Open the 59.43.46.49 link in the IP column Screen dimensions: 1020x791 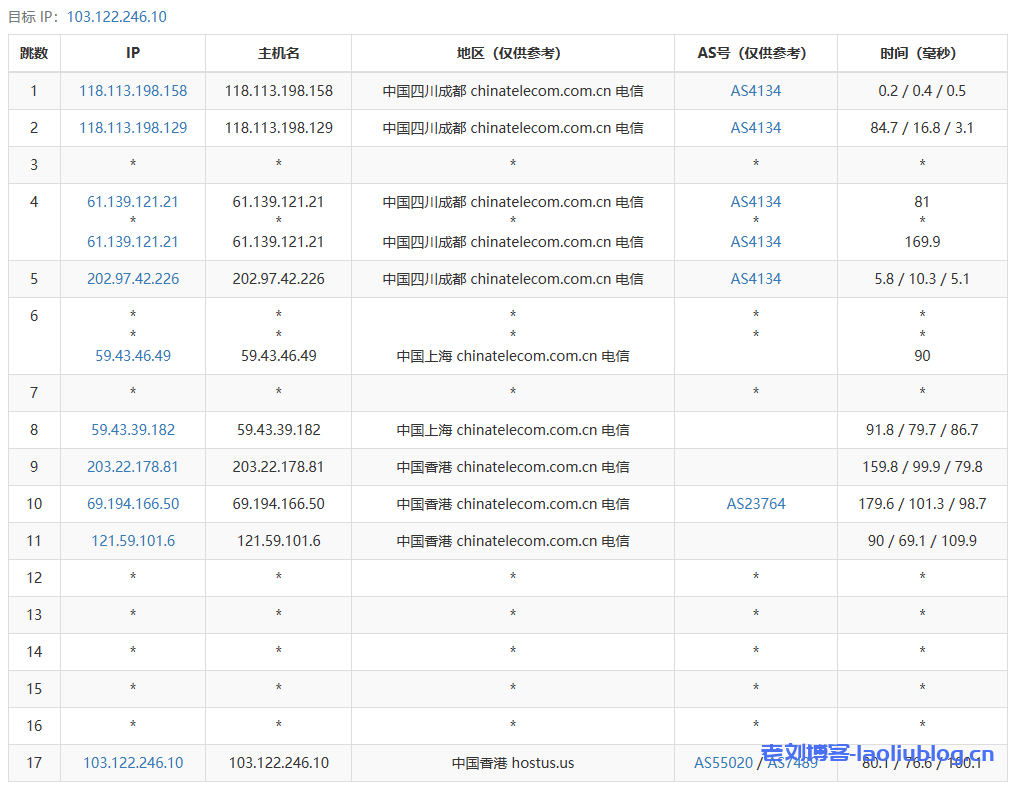click(x=133, y=356)
